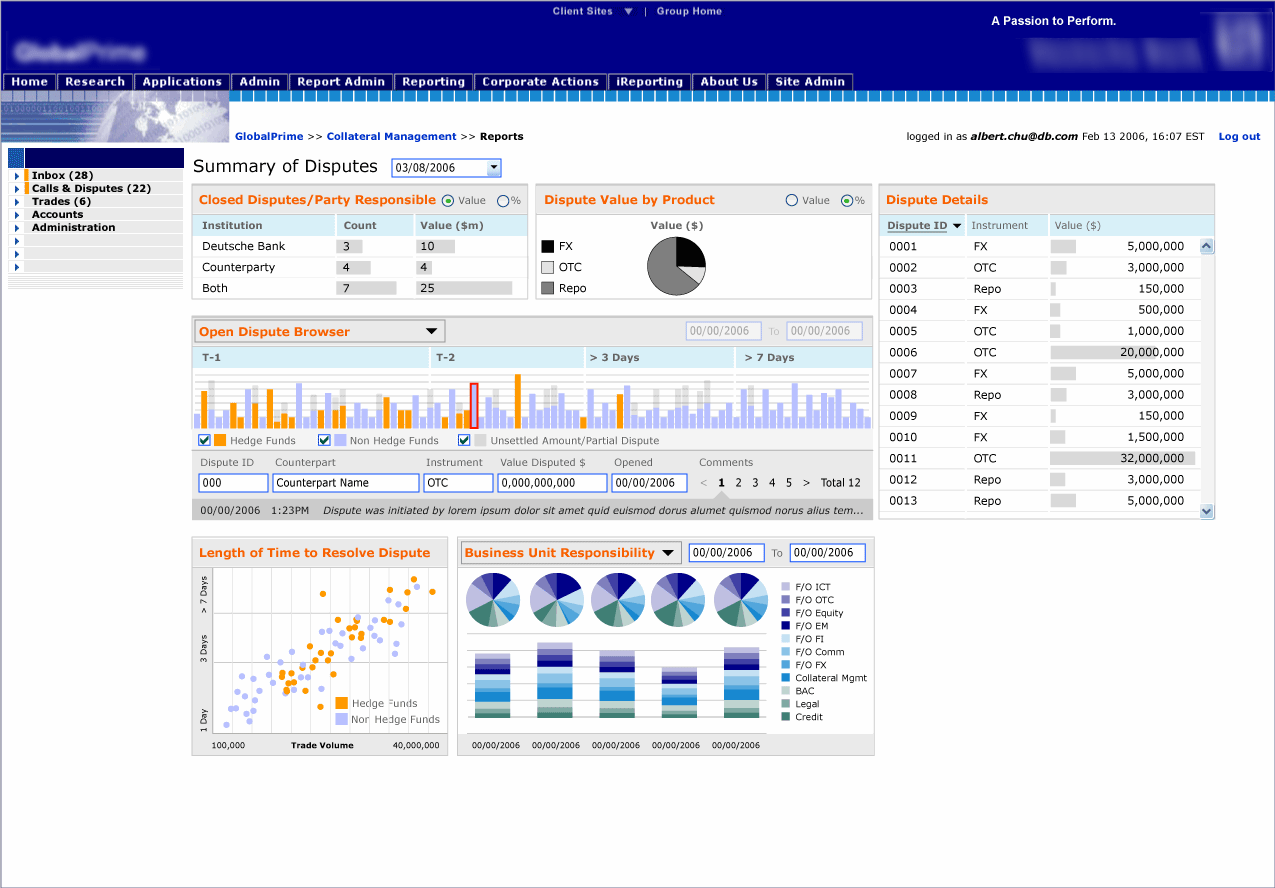Open the Site Admin tab
The height and width of the screenshot is (888, 1275).
point(810,82)
